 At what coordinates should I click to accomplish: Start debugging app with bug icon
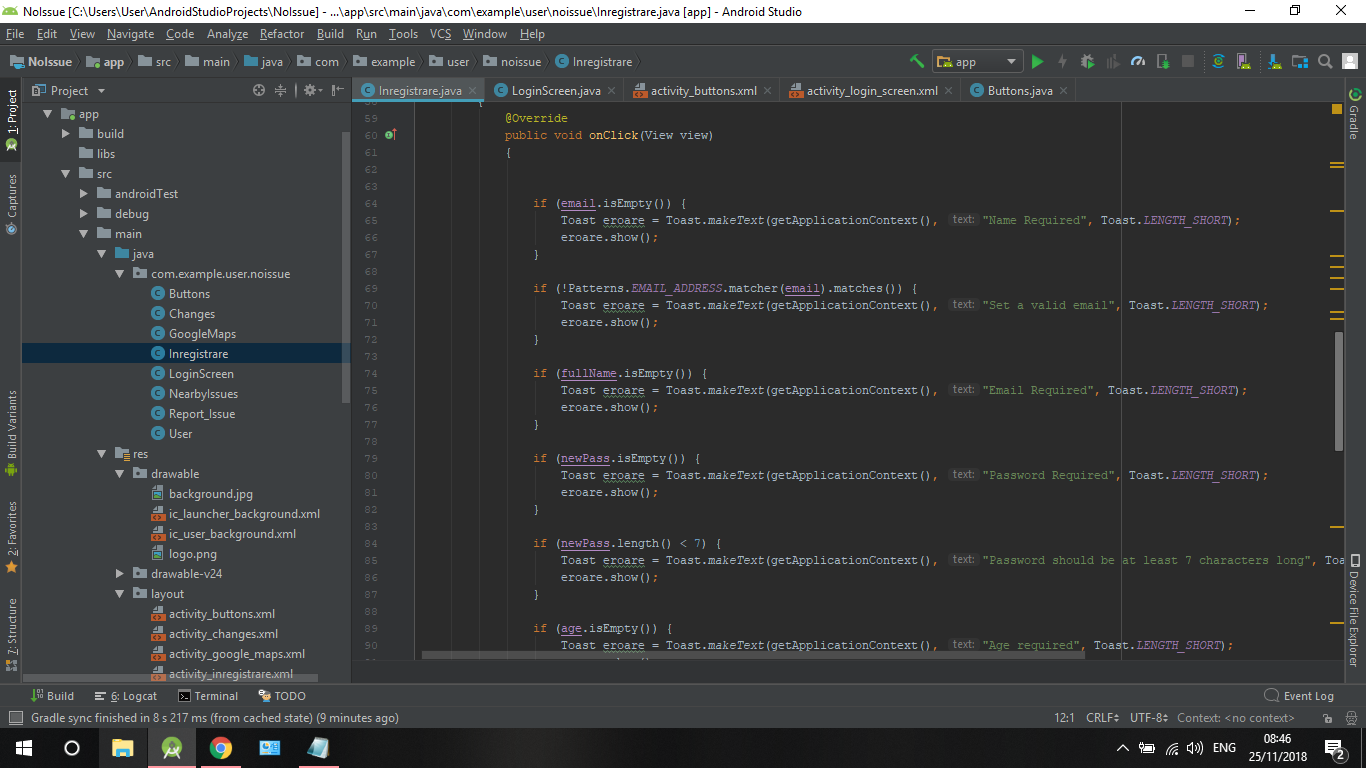1087,61
